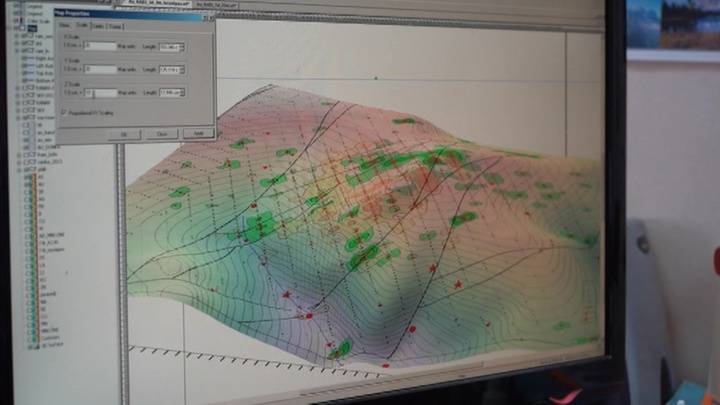720x405 pixels.
Task: Open the Limits tab in Map Properties
Action: coord(98,27)
